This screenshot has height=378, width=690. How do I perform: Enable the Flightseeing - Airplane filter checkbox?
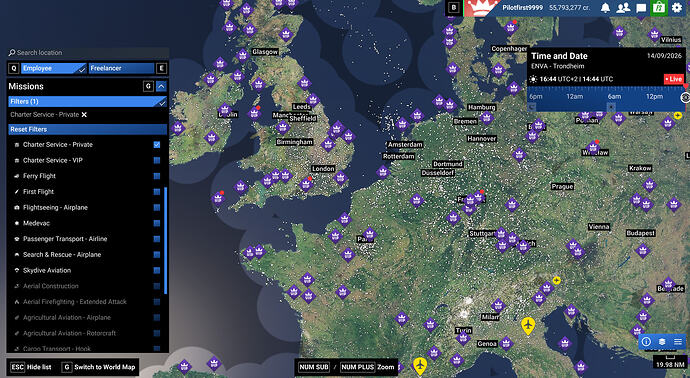(157, 207)
